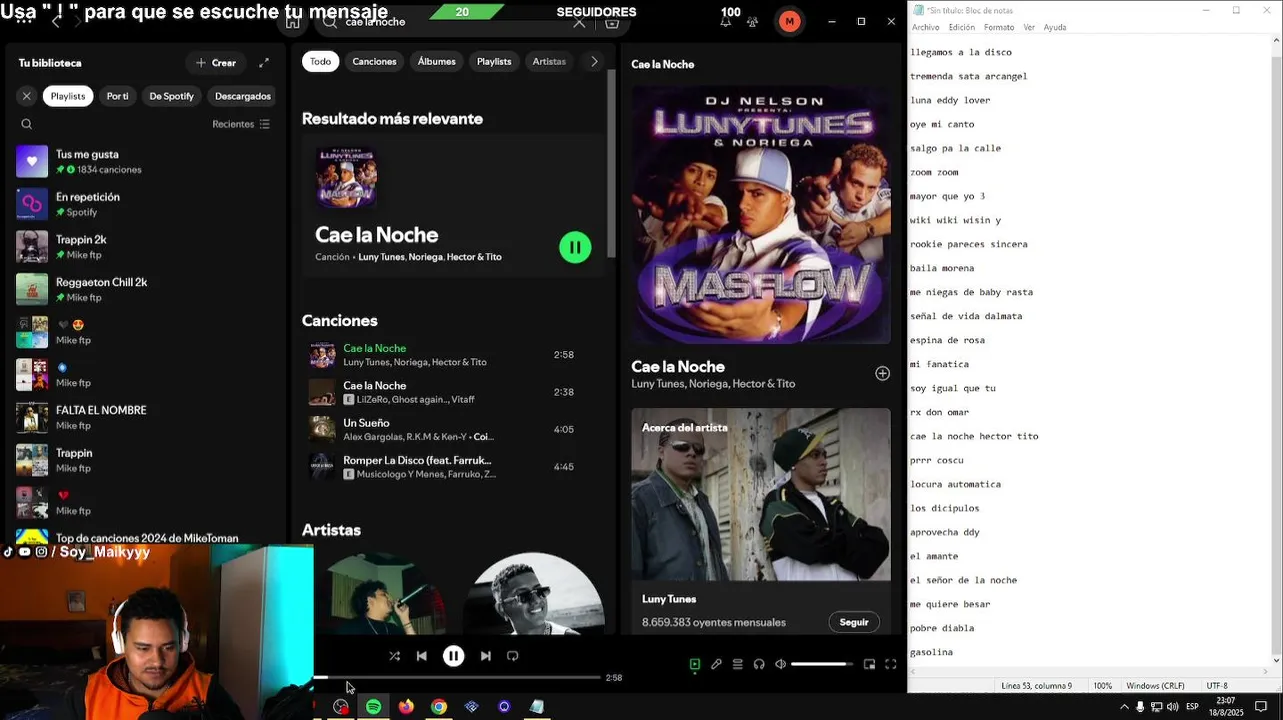Open the Tus me gusta playlist
Image resolution: width=1283 pixels, height=720 pixels.
(x=146, y=161)
